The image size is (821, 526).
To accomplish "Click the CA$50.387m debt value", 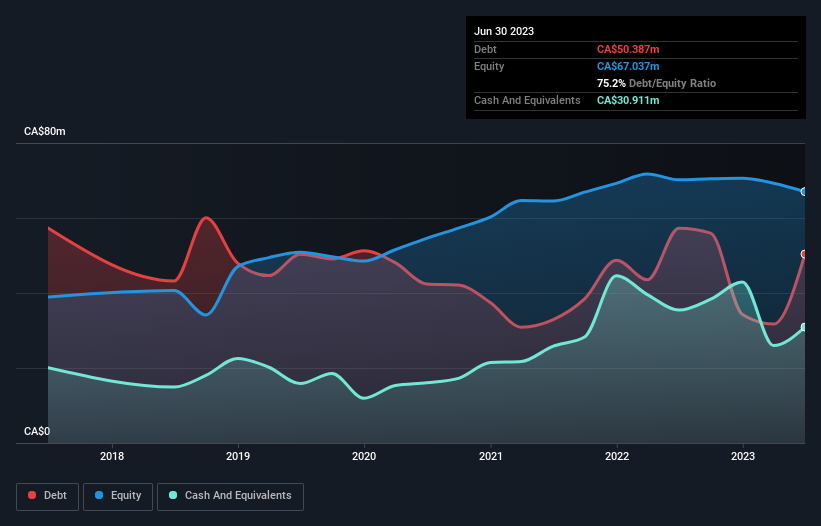I will tap(628, 49).
